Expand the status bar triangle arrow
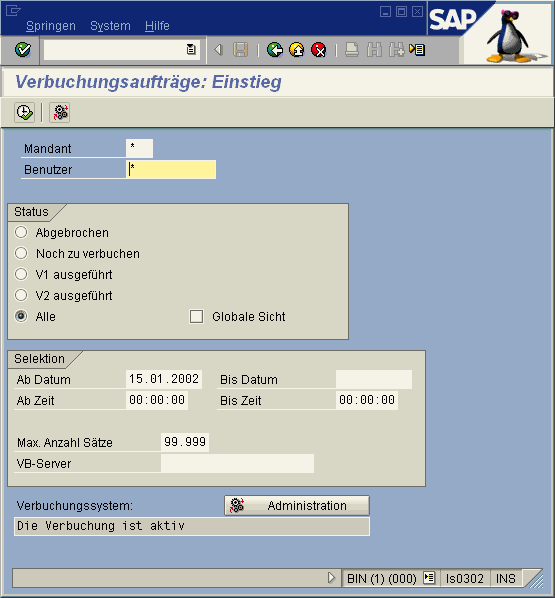Image resolution: width=555 pixels, height=598 pixels. click(x=331, y=578)
